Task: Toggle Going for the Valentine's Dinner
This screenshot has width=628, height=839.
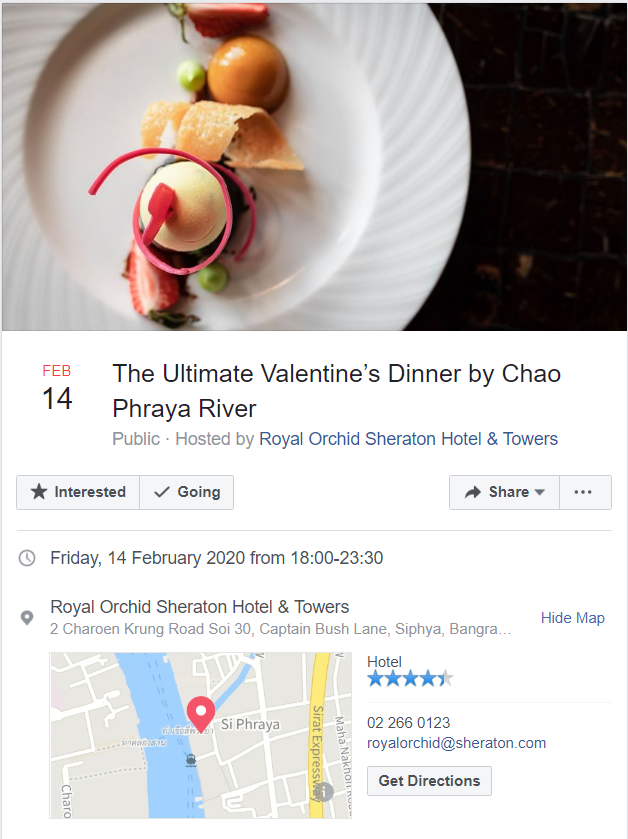Action: 187,492
